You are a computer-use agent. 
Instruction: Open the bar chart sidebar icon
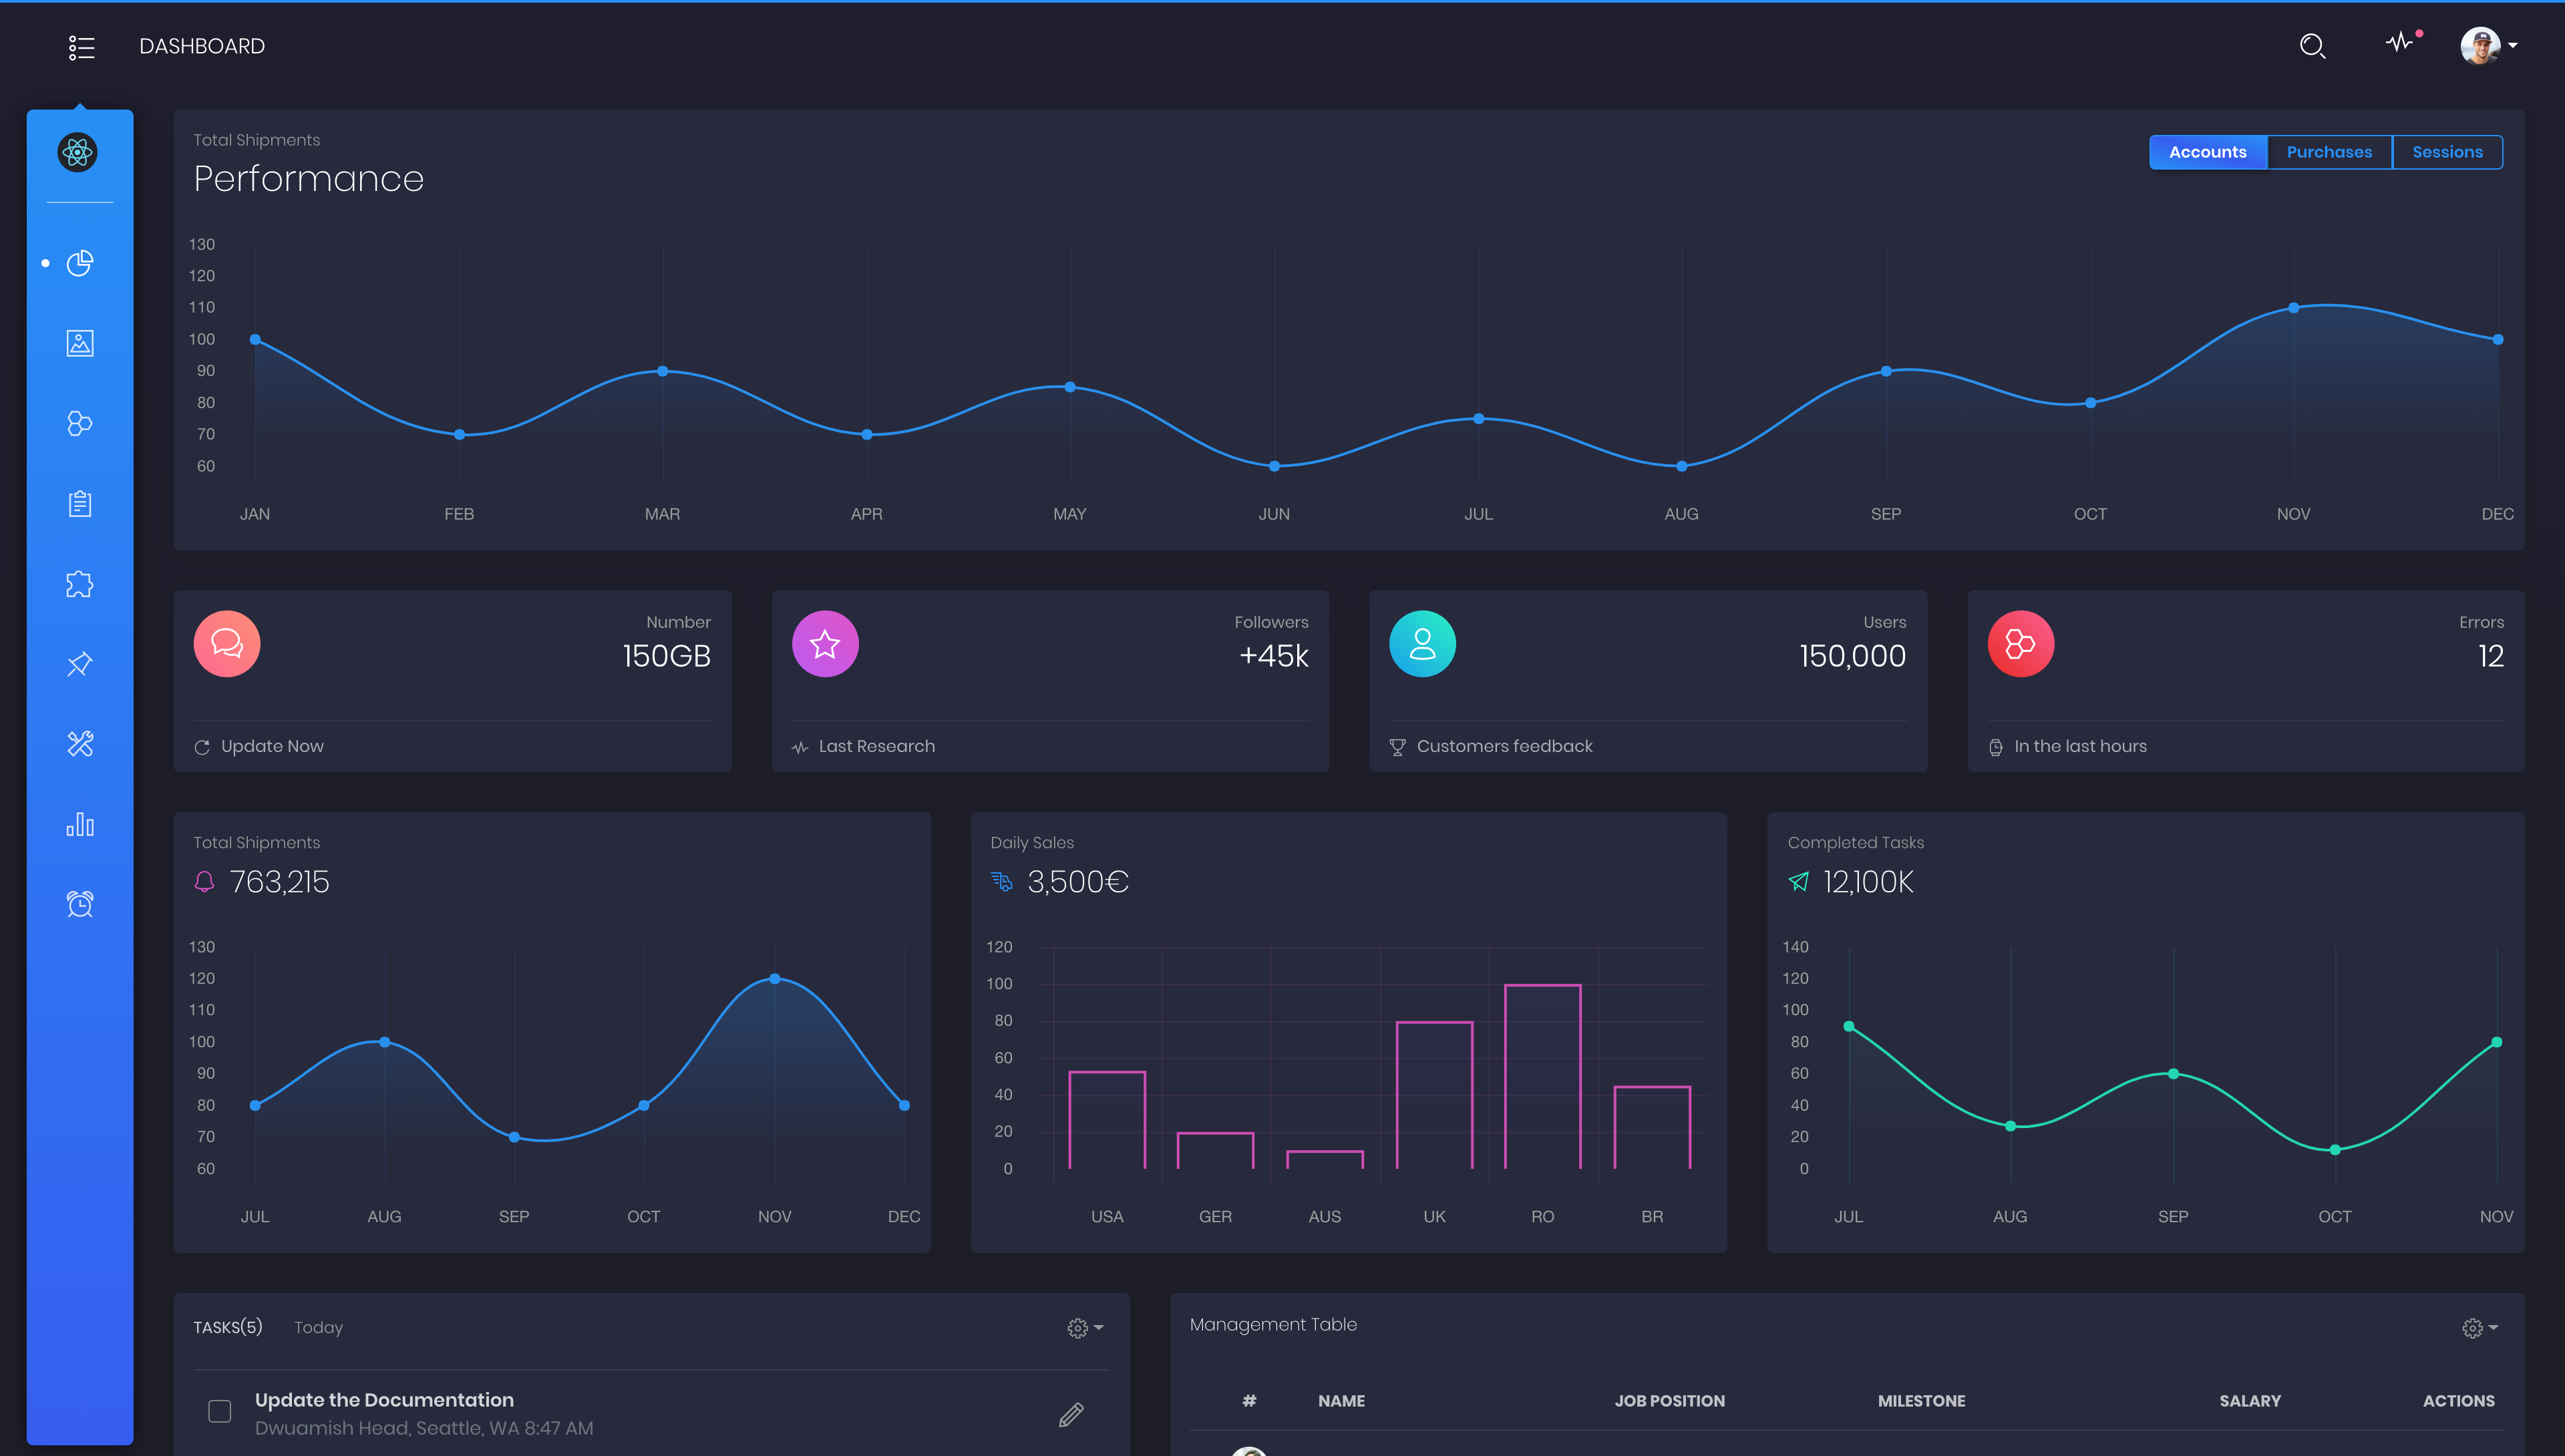[x=80, y=825]
